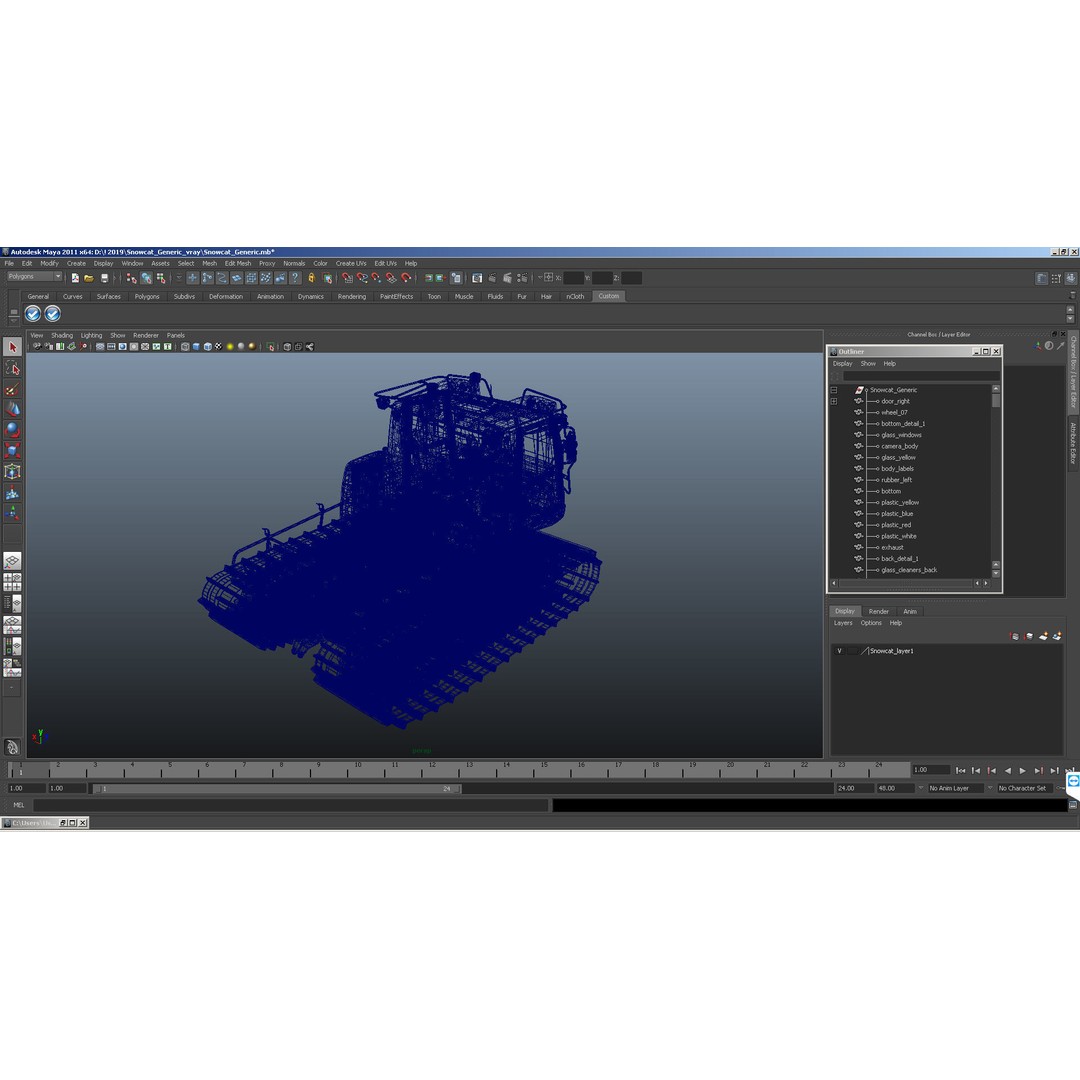1080x1080 pixels.
Task: Open the input field mode dropdown arrow
Action: coord(539,278)
